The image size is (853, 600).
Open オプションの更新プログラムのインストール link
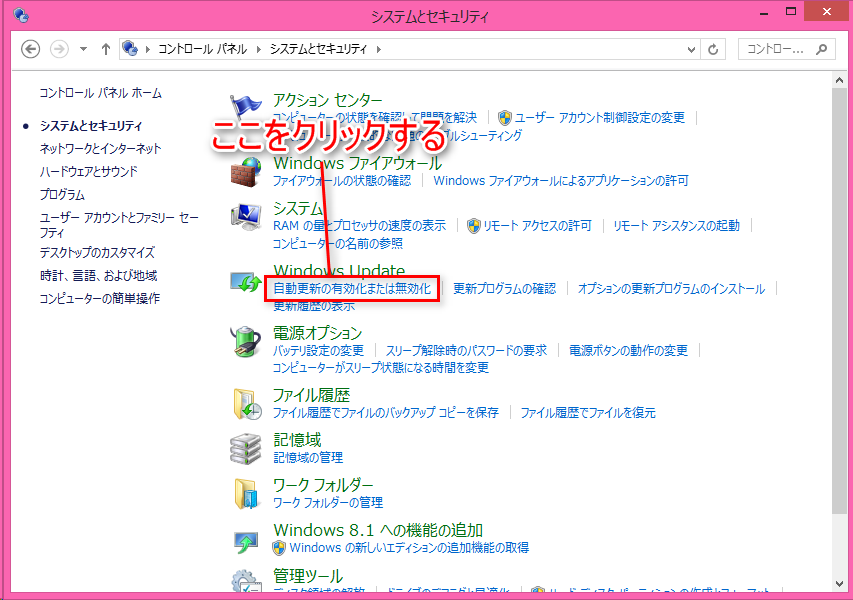671,288
